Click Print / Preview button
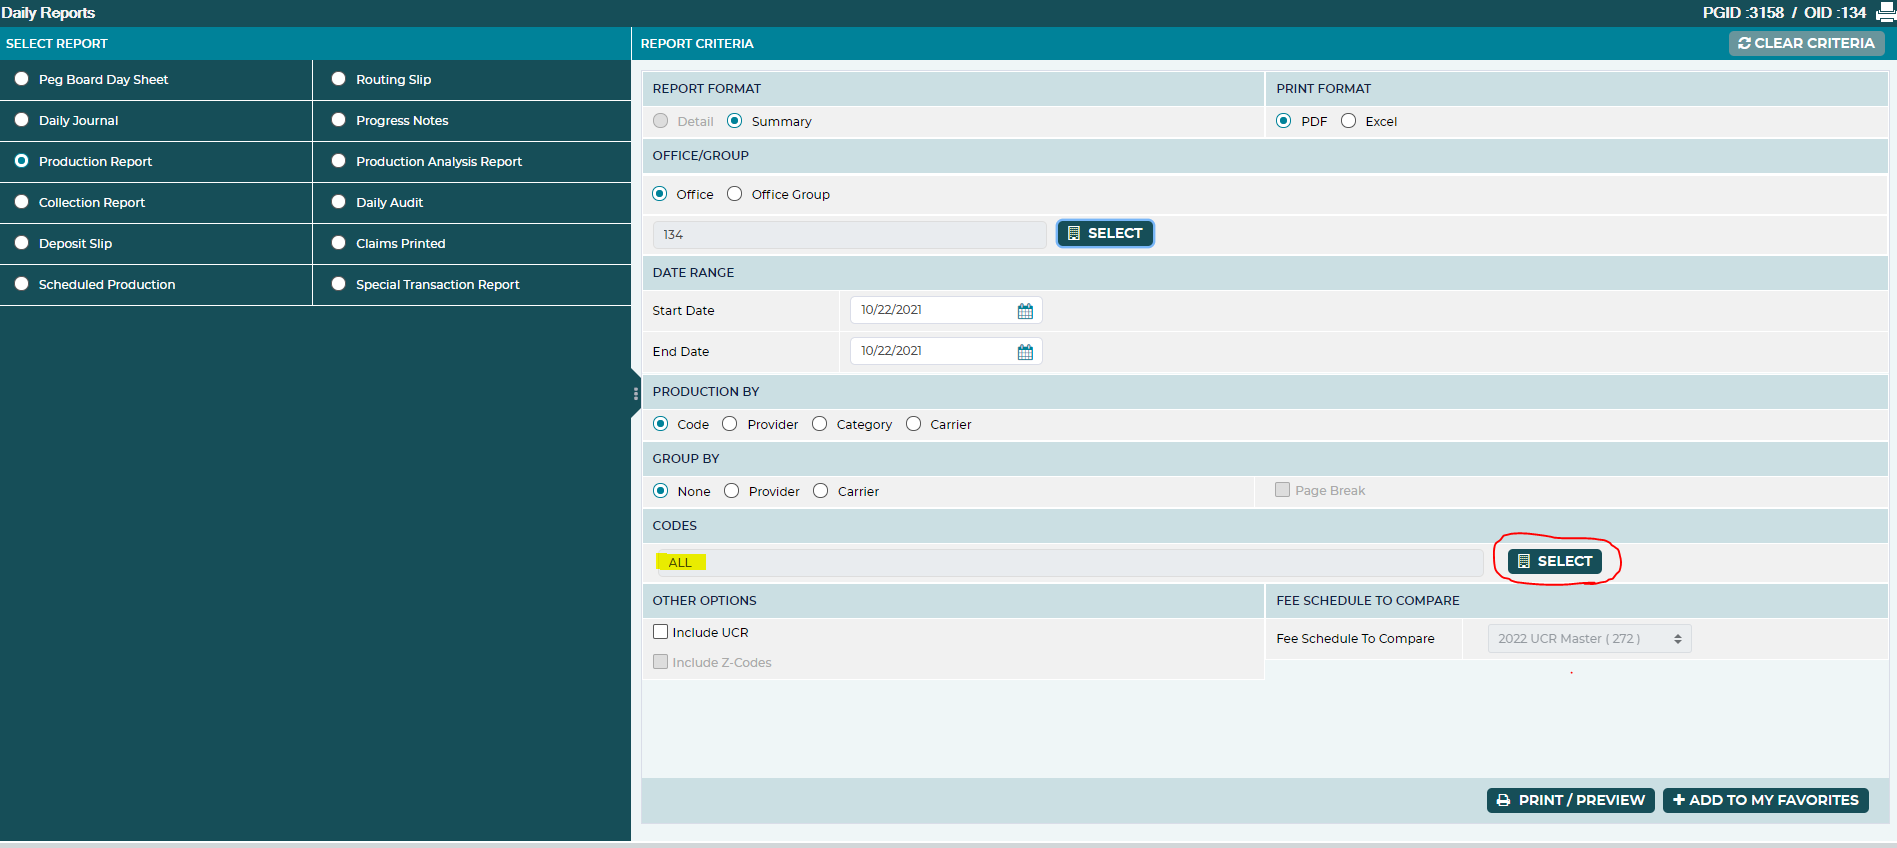 [x=1570, y=800]
